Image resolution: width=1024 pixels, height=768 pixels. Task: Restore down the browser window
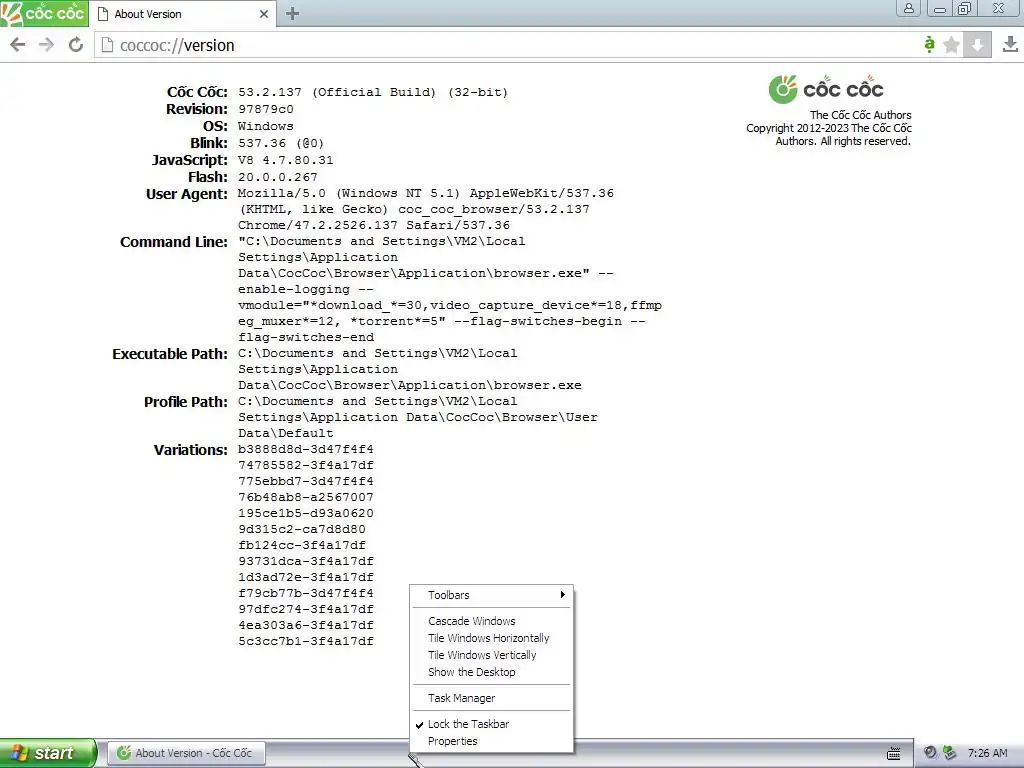(x=965, y=8)
